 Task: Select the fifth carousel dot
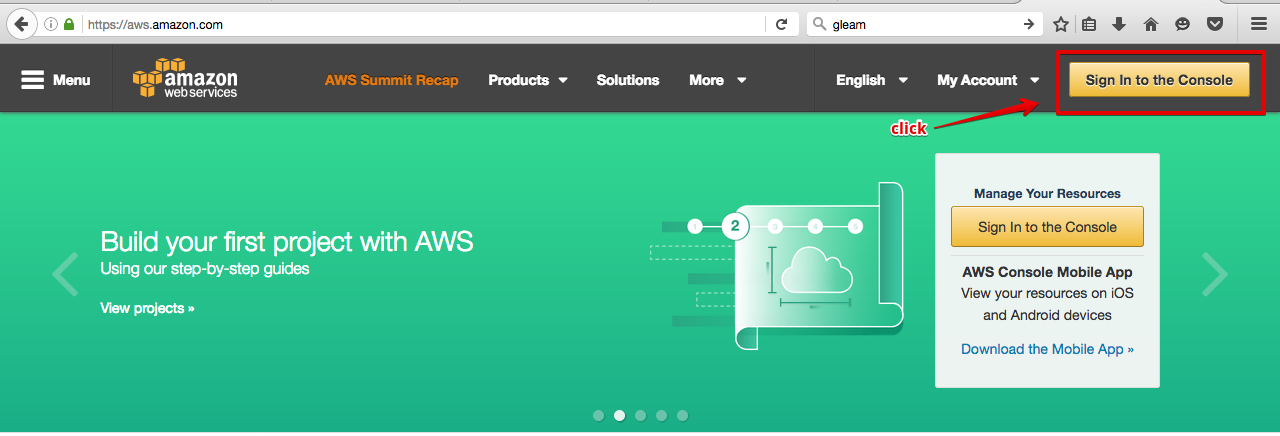point(682,415)
